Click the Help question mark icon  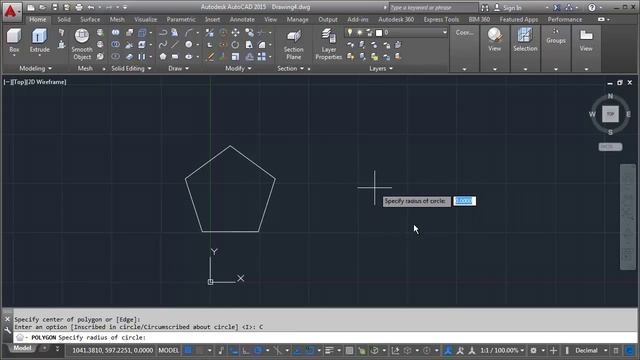click(x=591, y=7)
